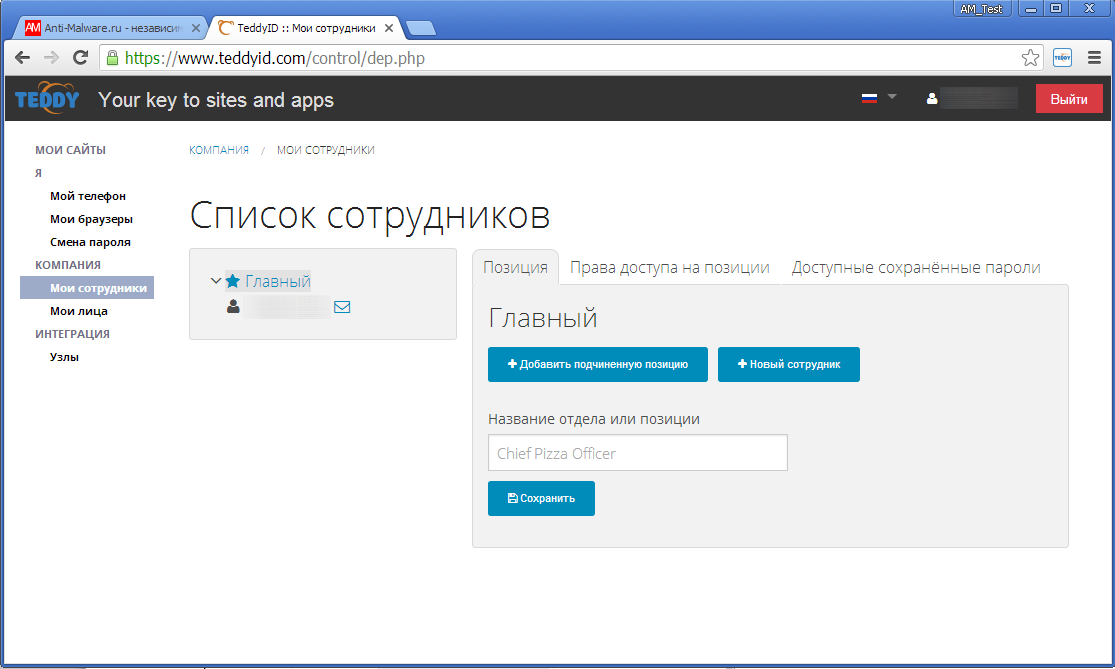Image resolution: width=1115 pixels, height=669 pixels.
Task: Click Добавить подчиненную позицию button
Action: 597,364
